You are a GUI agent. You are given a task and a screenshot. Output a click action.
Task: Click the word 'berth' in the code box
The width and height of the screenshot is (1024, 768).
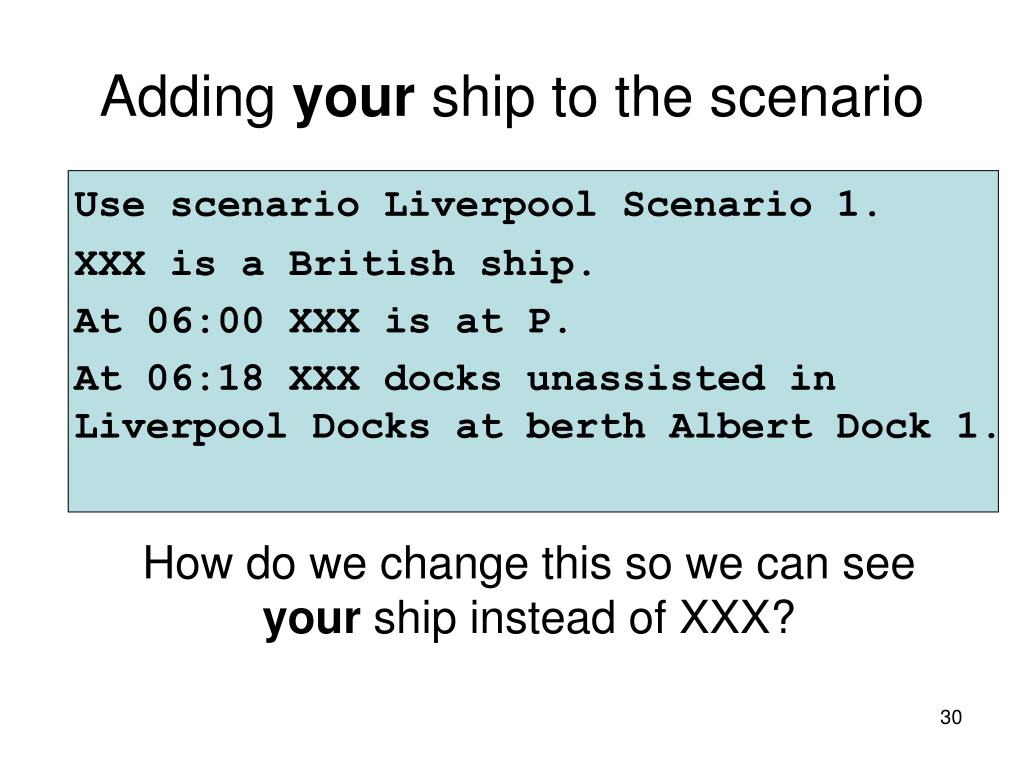click(586, 426)
